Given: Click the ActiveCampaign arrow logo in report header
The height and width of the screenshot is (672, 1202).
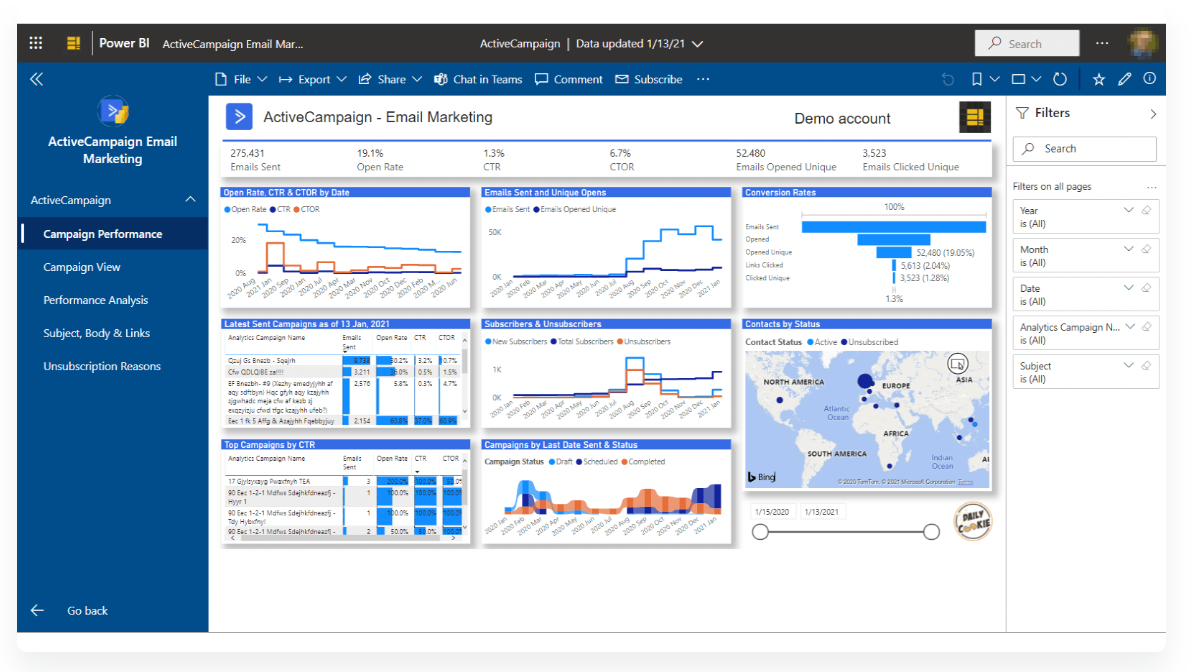Looking at the screenshot, I should coord(239,117).
